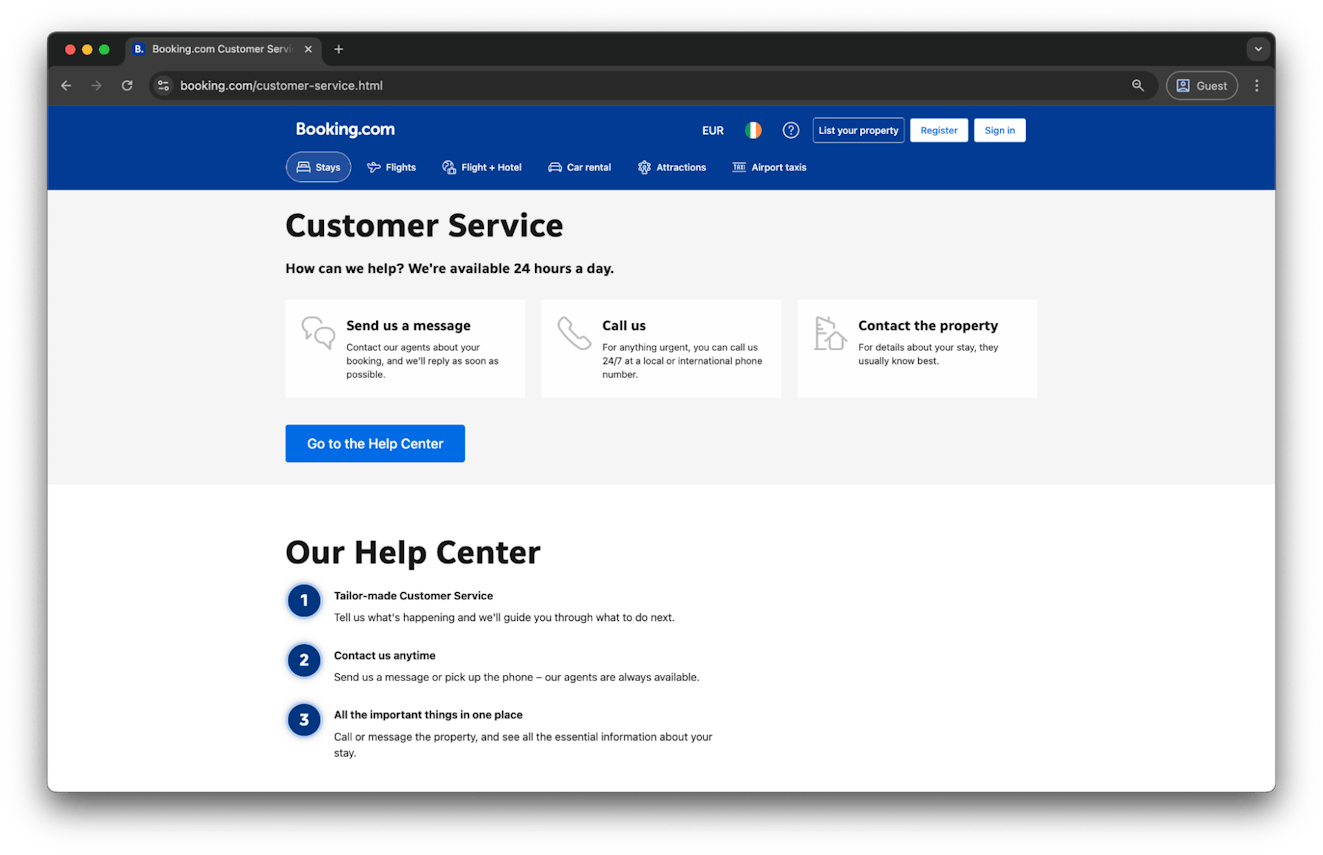
Task: Open the Send us a message card
Action: point(405,349)
